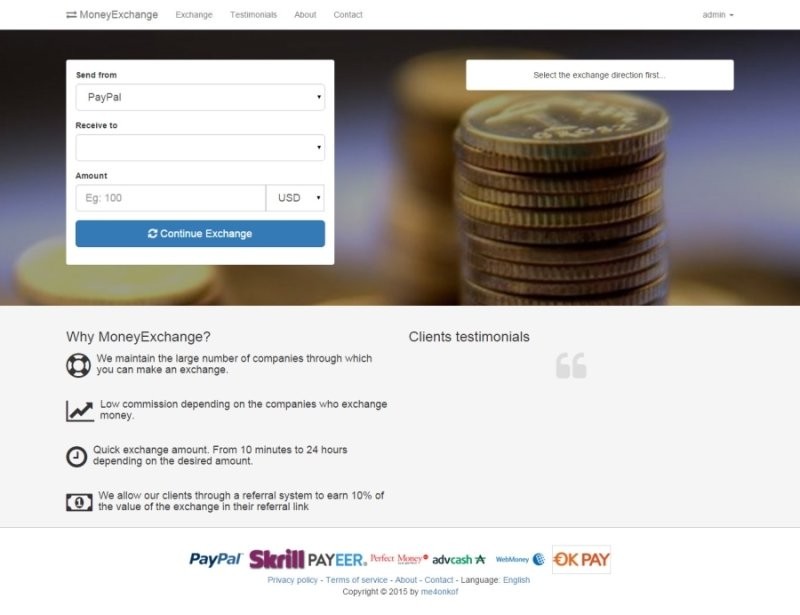Click the Perfect Money logo

pos(399,559)
